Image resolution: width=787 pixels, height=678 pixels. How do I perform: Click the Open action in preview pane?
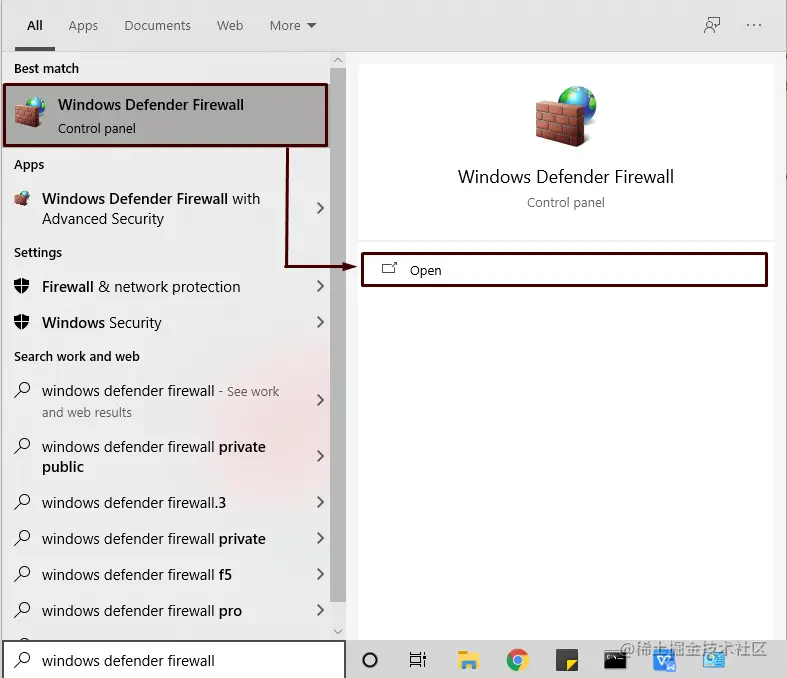[x=564, y=270]
